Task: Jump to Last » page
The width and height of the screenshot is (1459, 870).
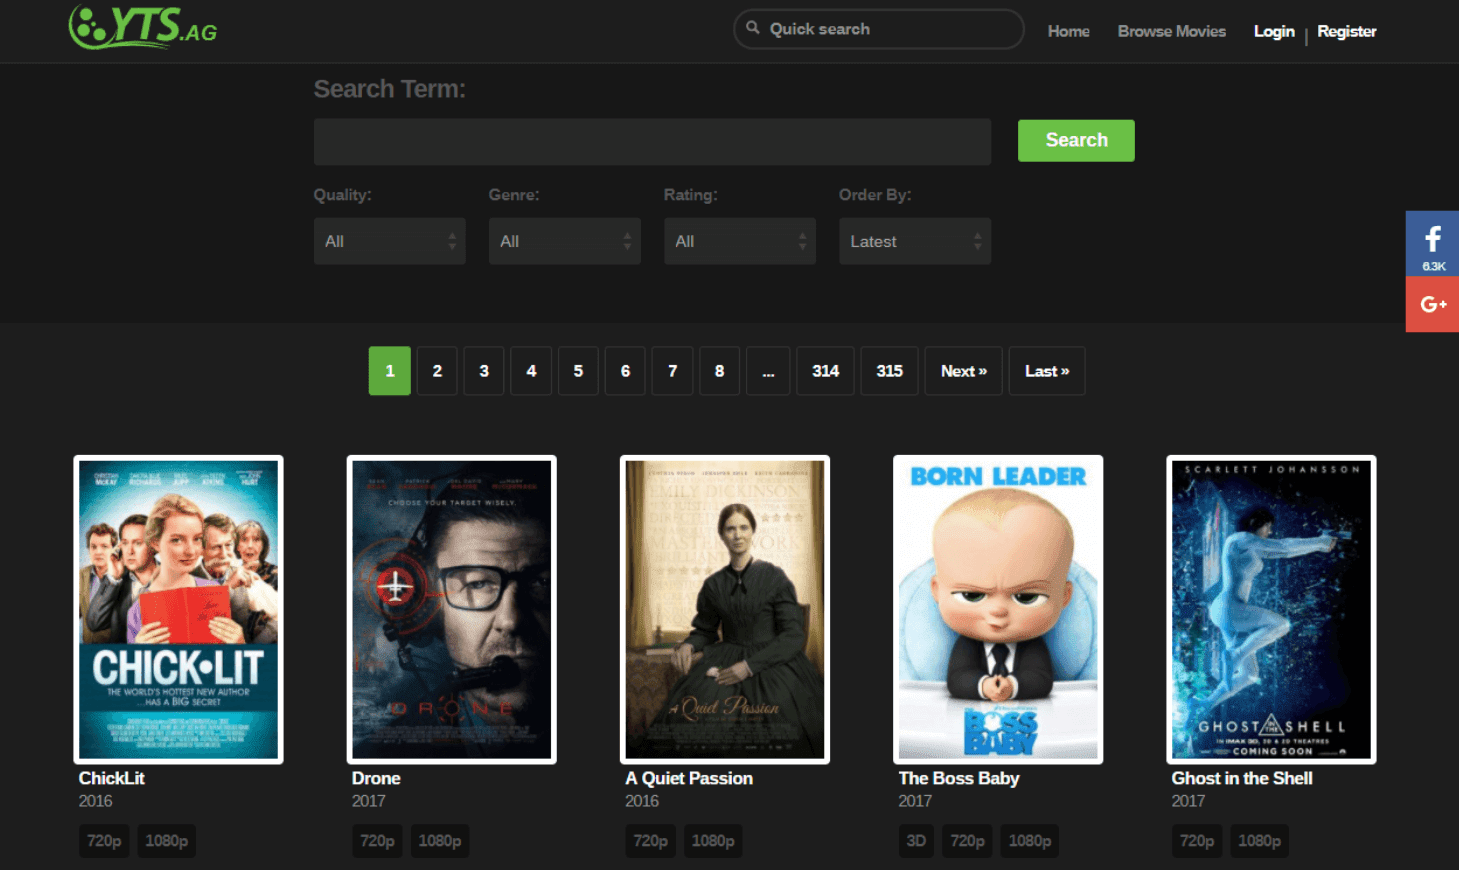Action: click(x=1047, y=371)
